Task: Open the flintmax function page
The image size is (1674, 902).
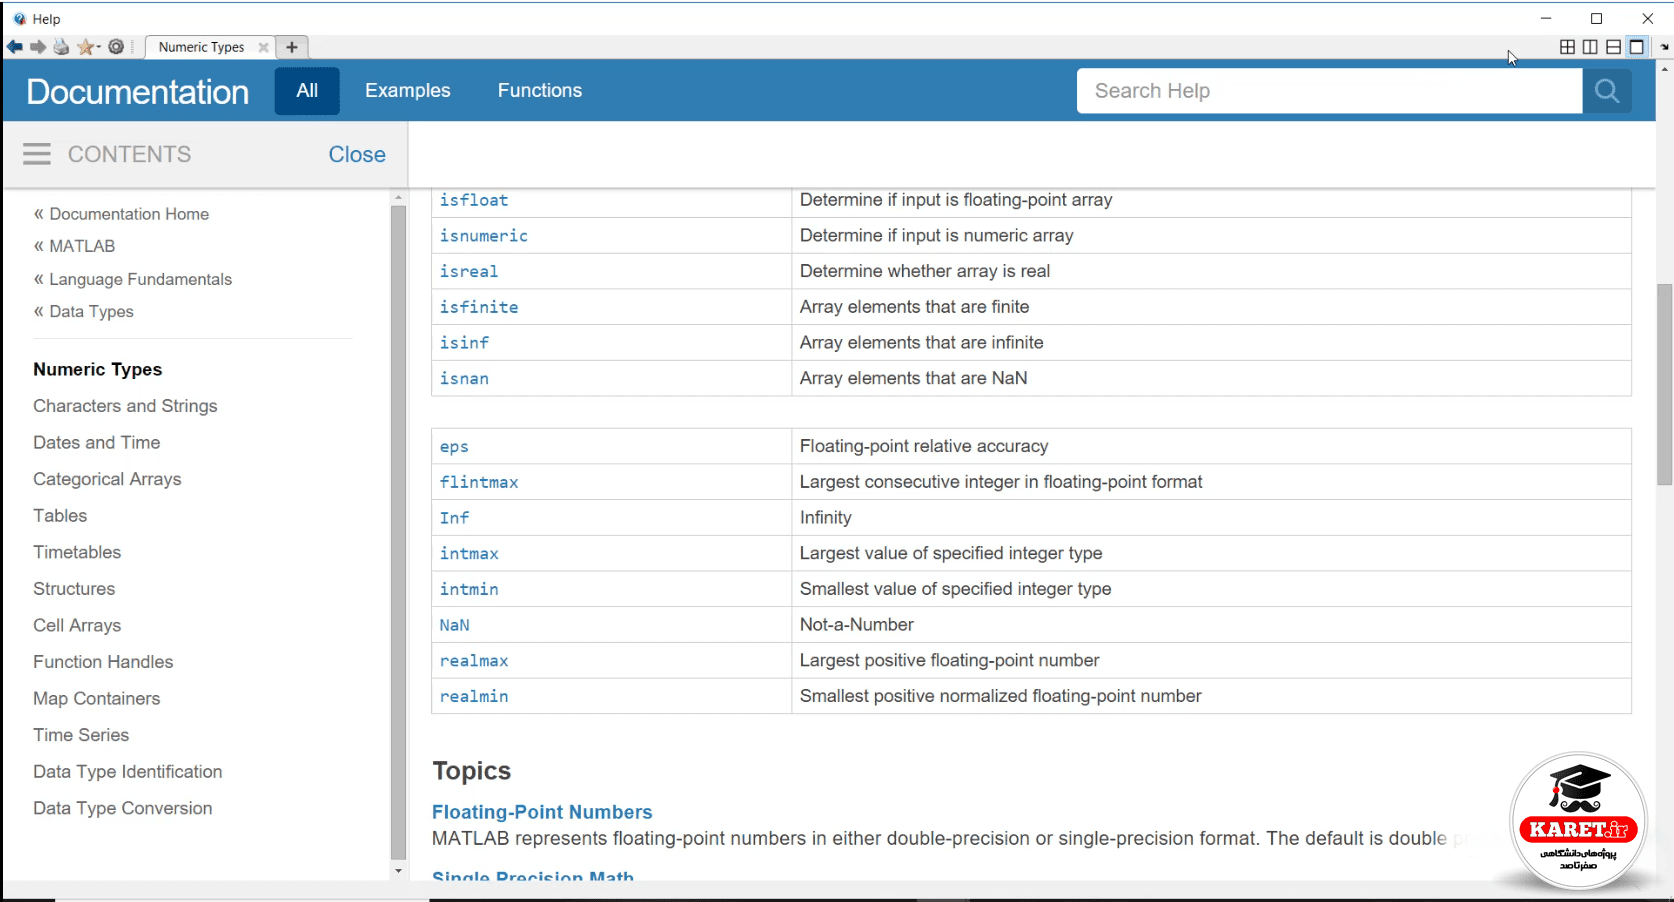Action: [479, 482]
